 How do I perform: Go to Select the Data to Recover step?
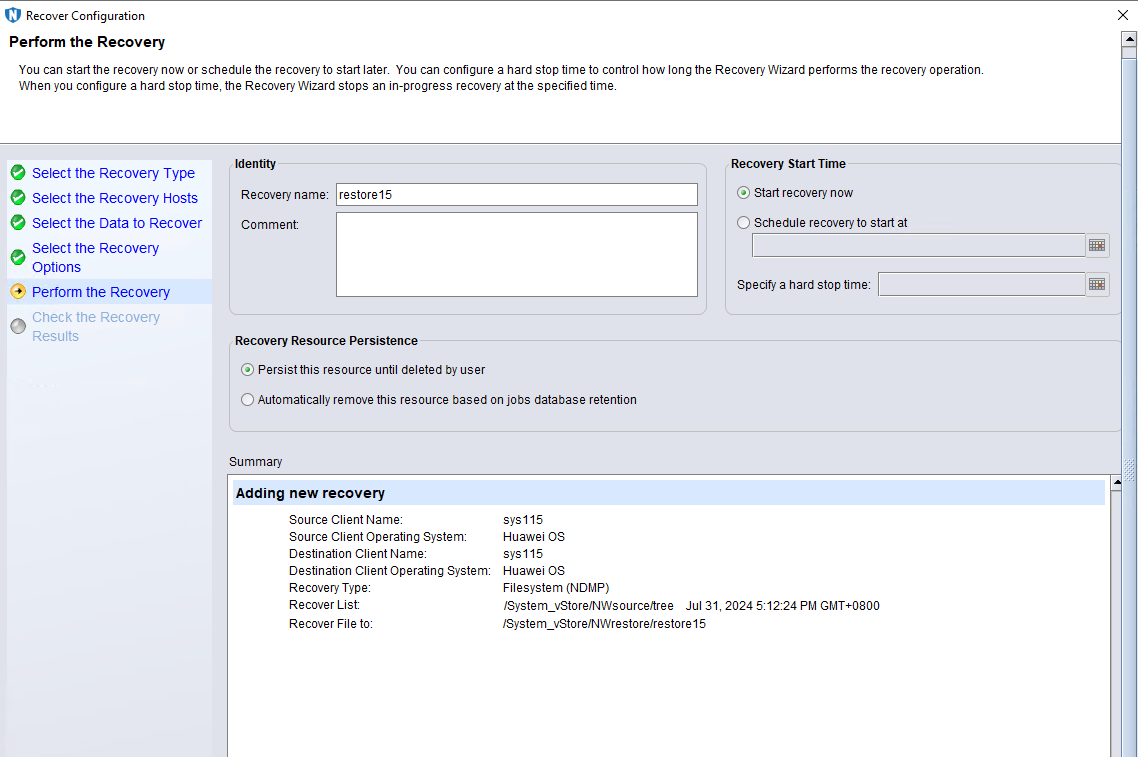(x=117, y=223)
